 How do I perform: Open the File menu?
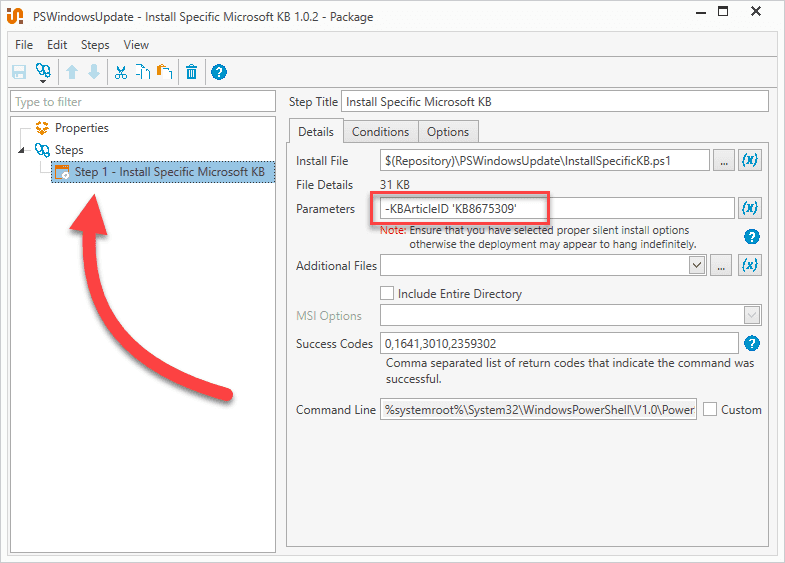(x=24, y=45)
